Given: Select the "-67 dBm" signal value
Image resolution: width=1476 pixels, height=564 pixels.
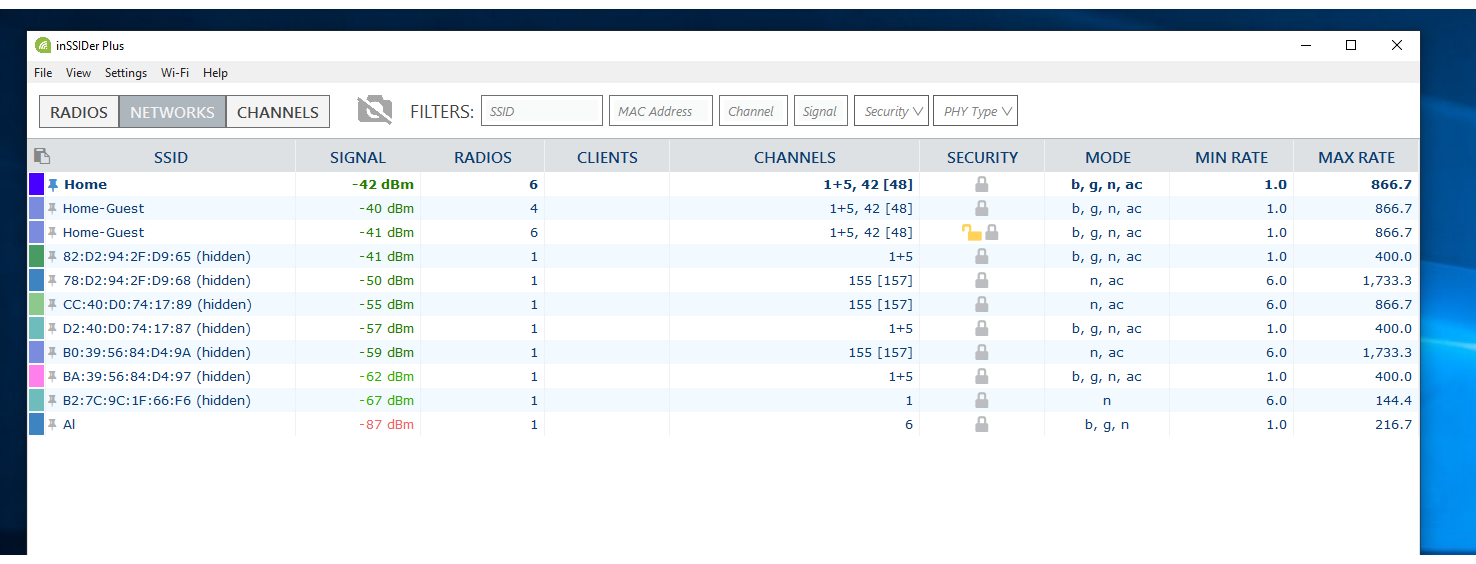Looking at the screenshot, I should pos(386,400).
